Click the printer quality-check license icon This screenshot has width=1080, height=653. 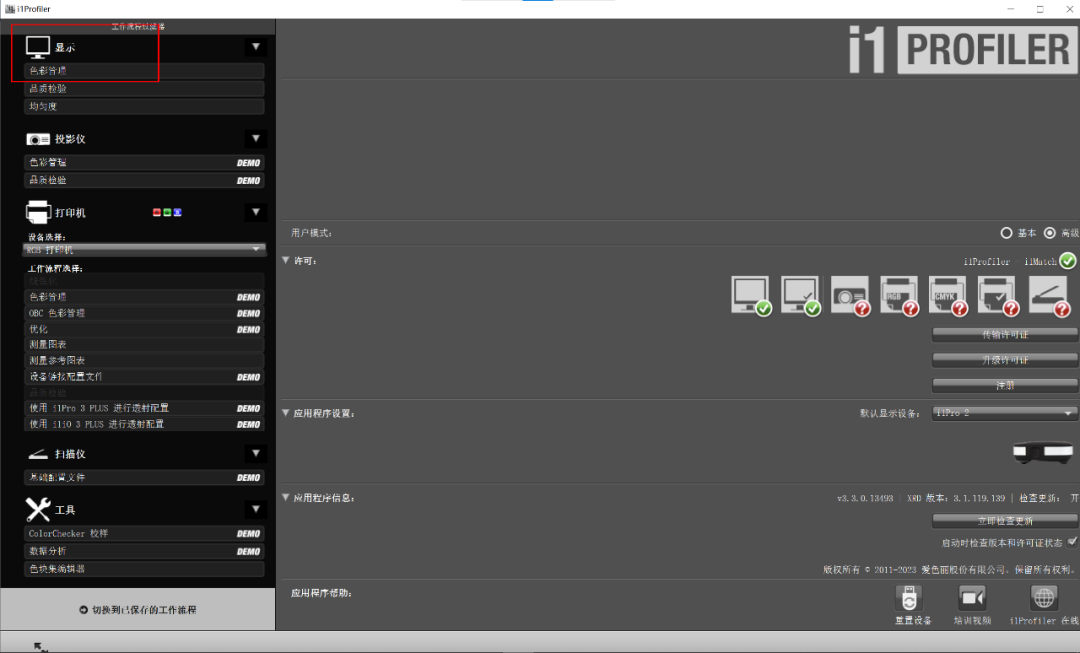(x=998, y=296)
